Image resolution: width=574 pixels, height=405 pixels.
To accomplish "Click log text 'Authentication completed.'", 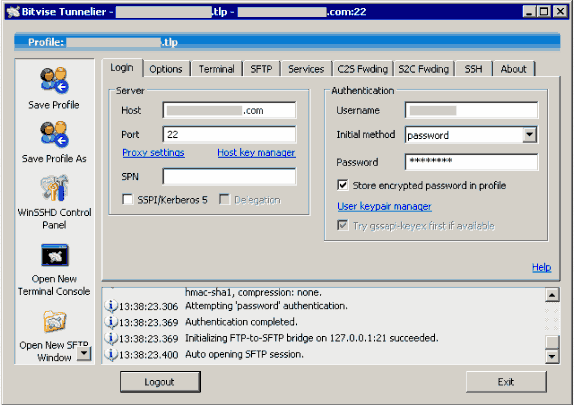I will coord(241,322).
